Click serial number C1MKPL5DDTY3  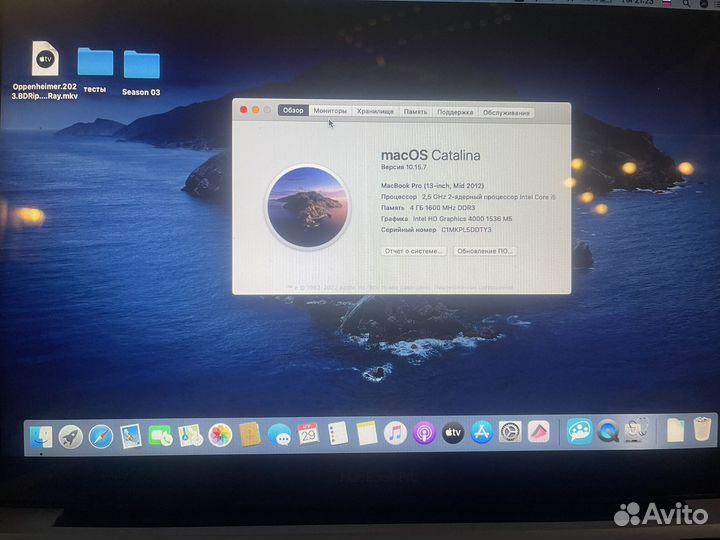(x=466, y=230)
